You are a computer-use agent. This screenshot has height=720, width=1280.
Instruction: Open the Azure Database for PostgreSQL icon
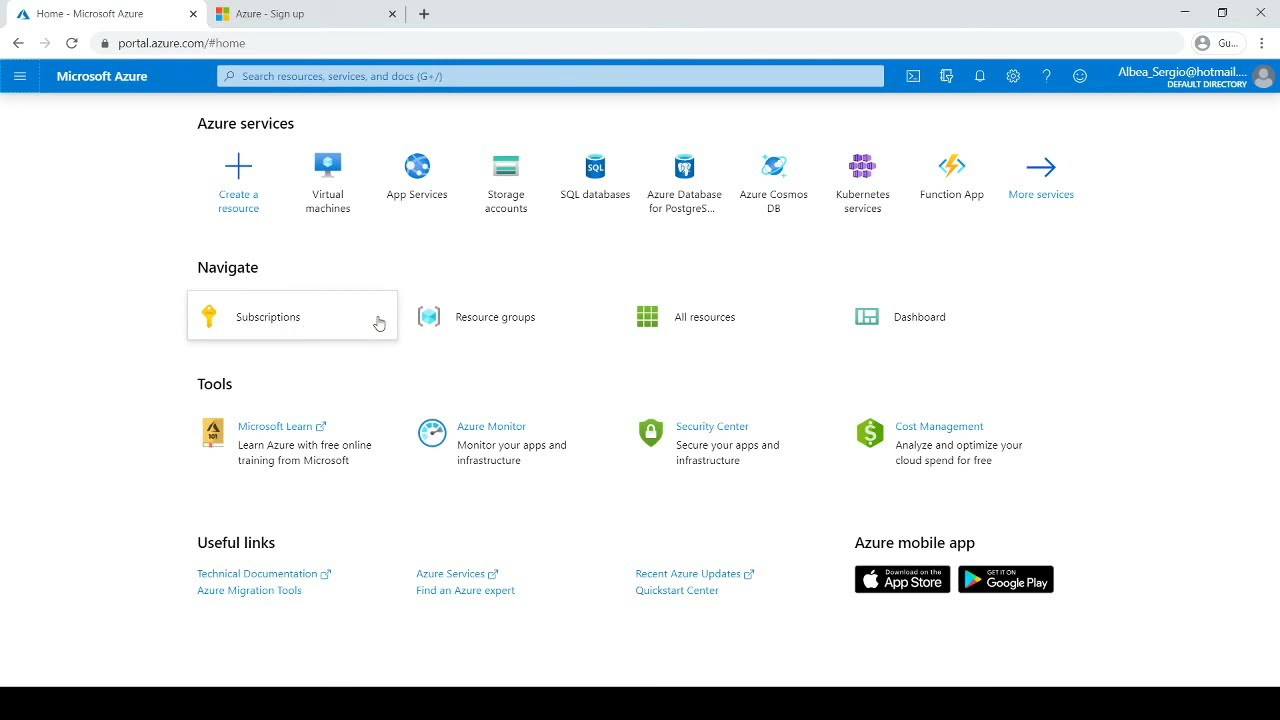pos(684,166)
